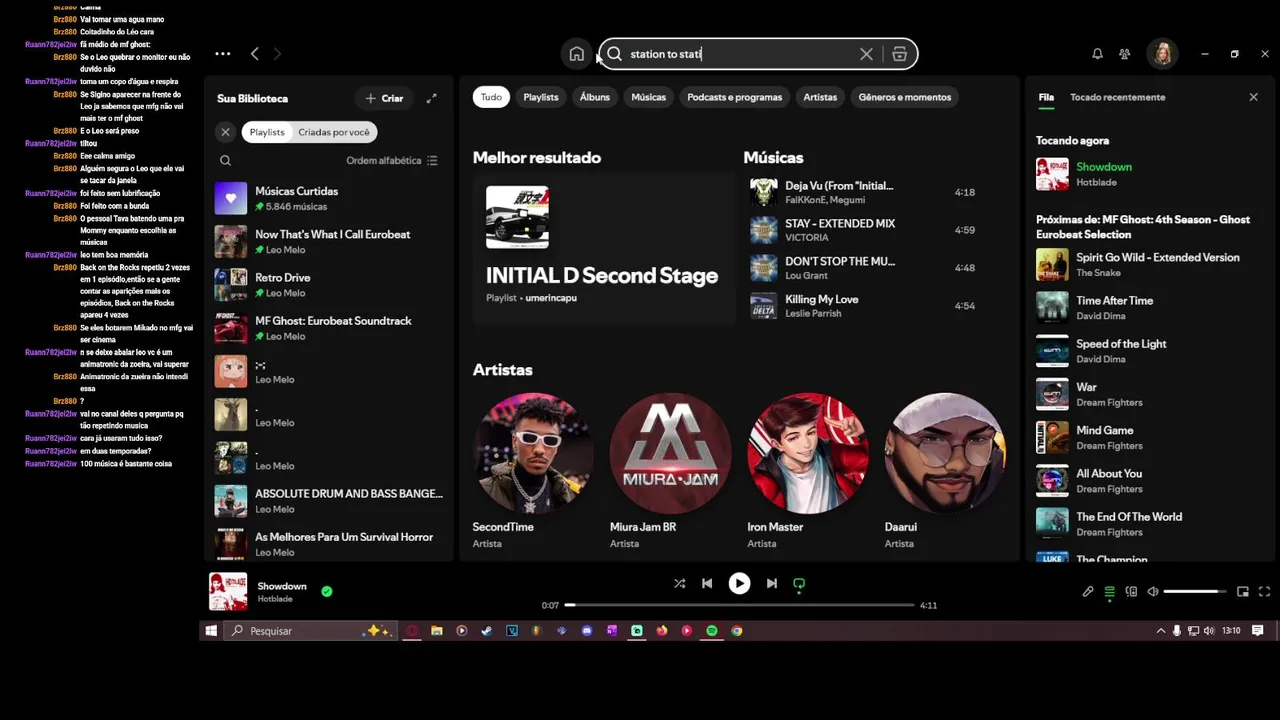Open lyrics microphone icon
This screenshot has height=720, width=1280.
tap(1088, 591)
